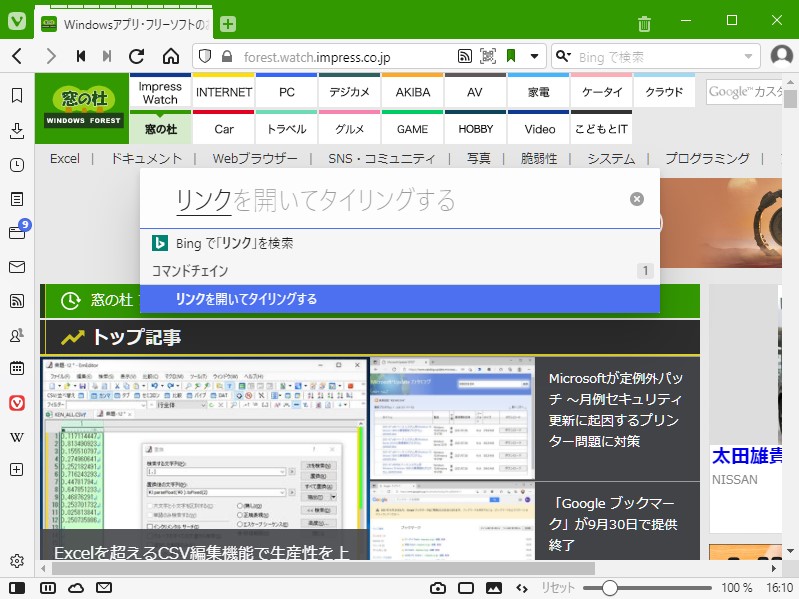The image size is (799, 599).
Task: Open Window panel with badge 9
Action: (x=18, y=232)
